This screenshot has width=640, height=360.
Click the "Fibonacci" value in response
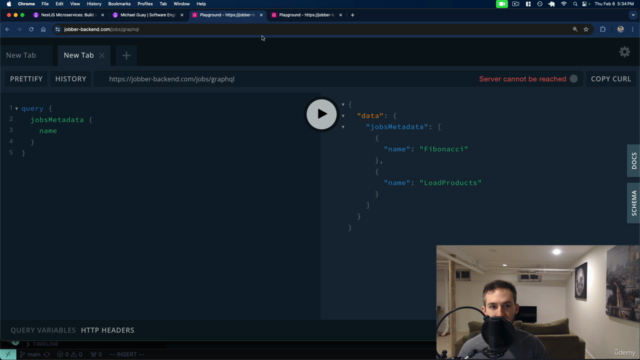point(444,149)
